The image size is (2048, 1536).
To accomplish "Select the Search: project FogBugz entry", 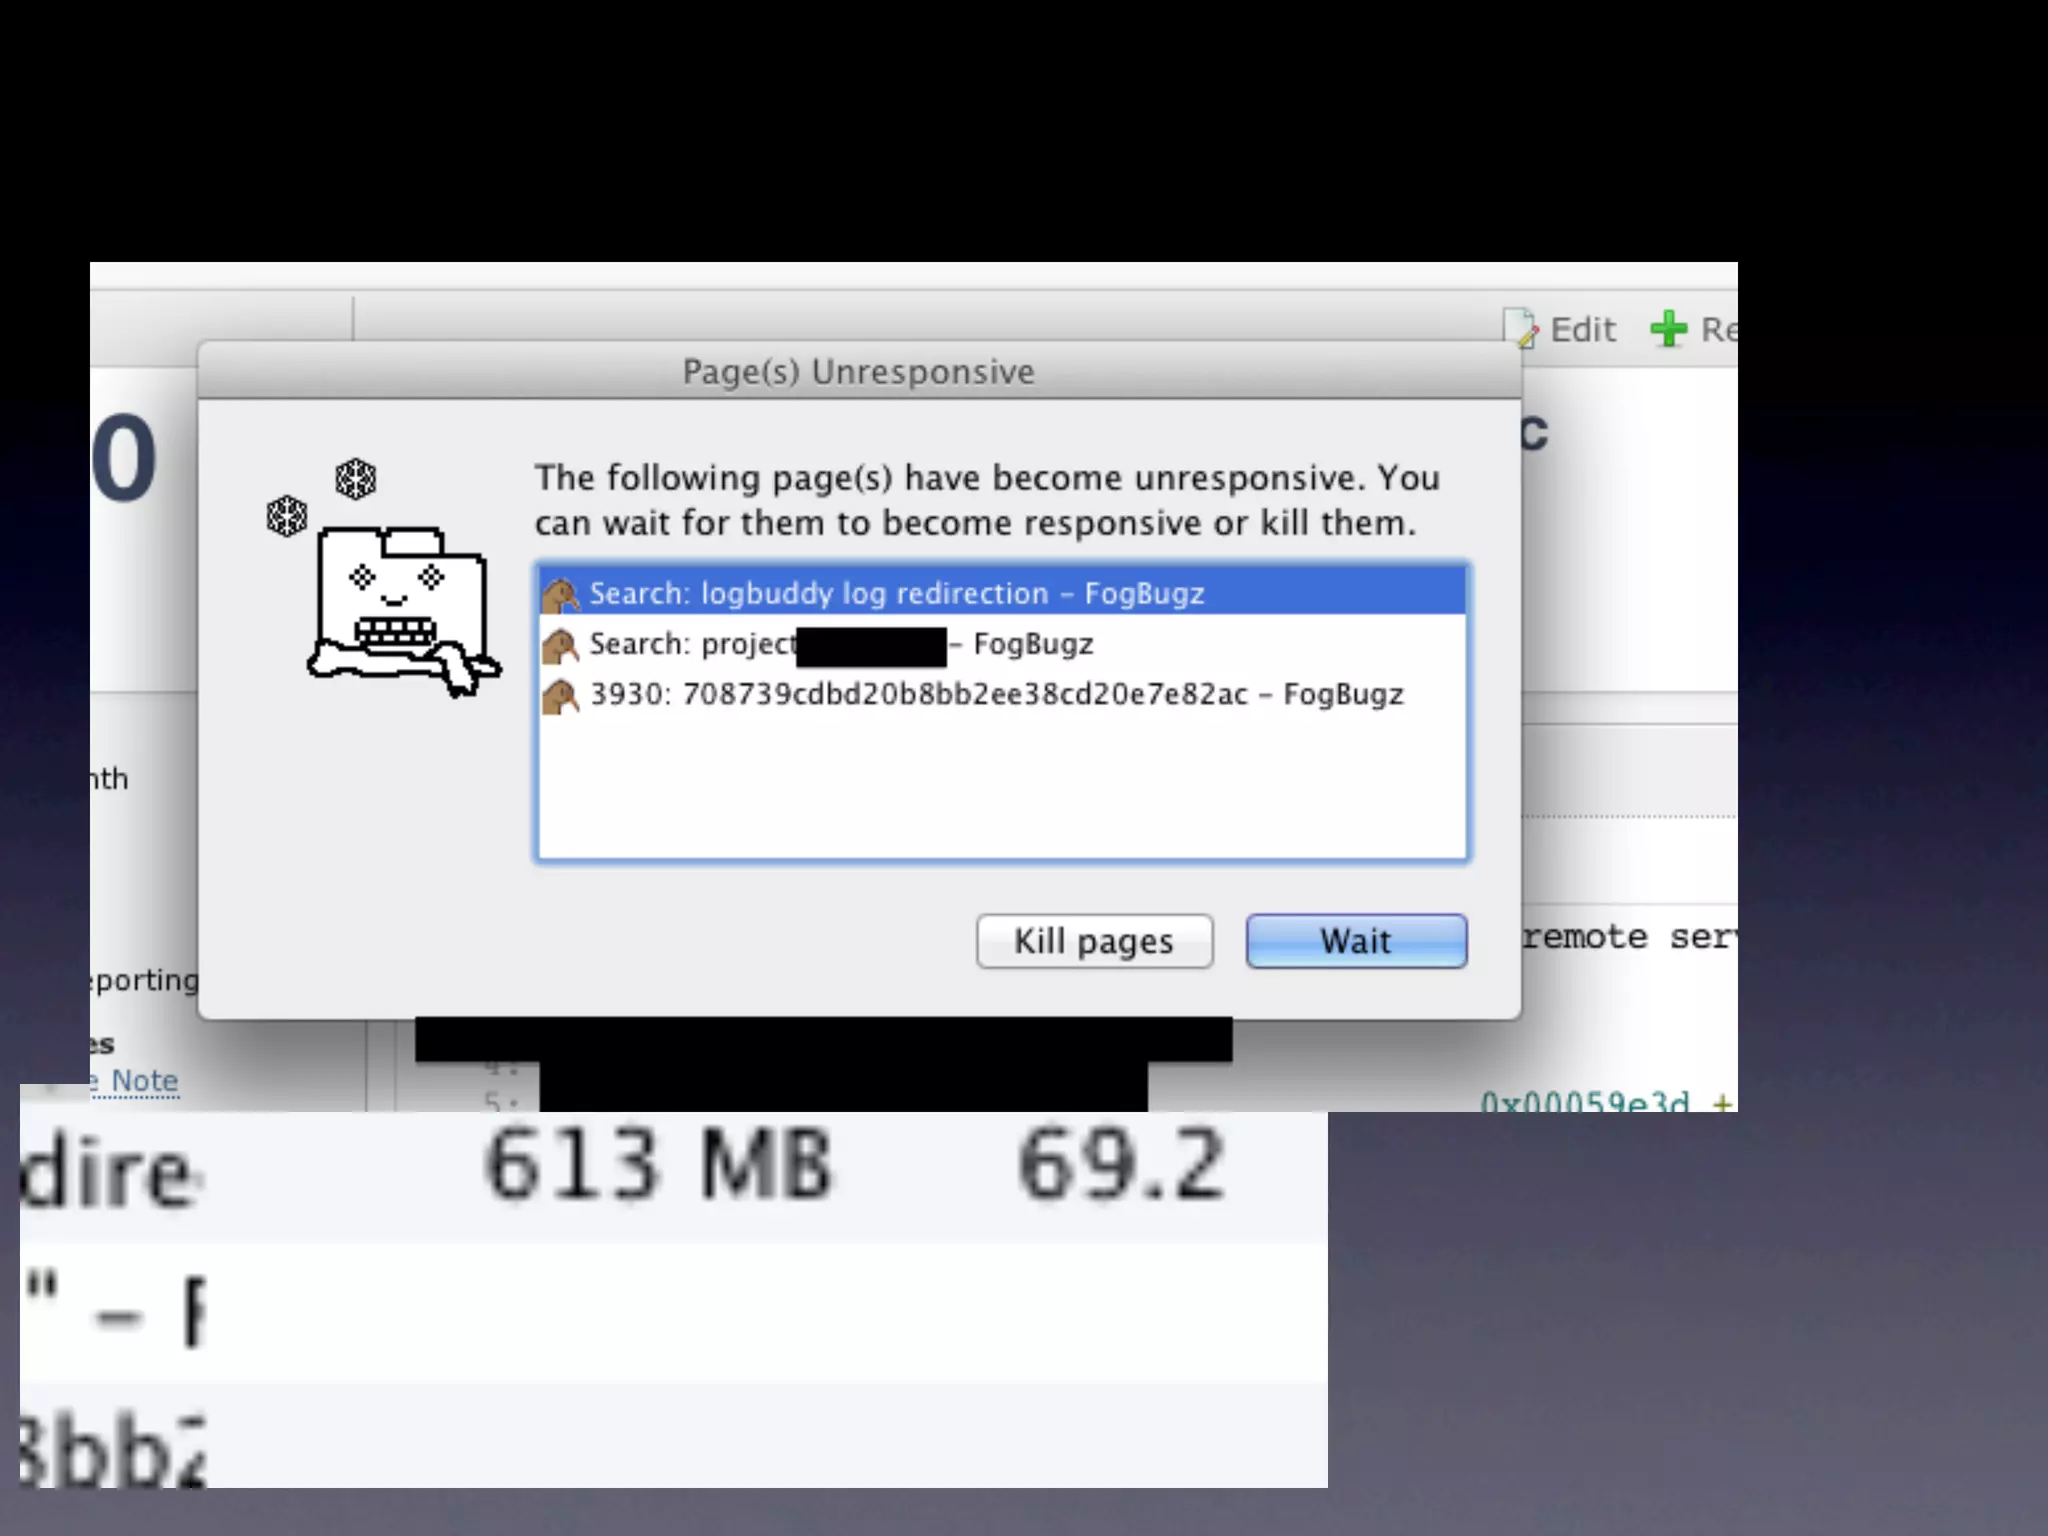I will pos(1002,643).
